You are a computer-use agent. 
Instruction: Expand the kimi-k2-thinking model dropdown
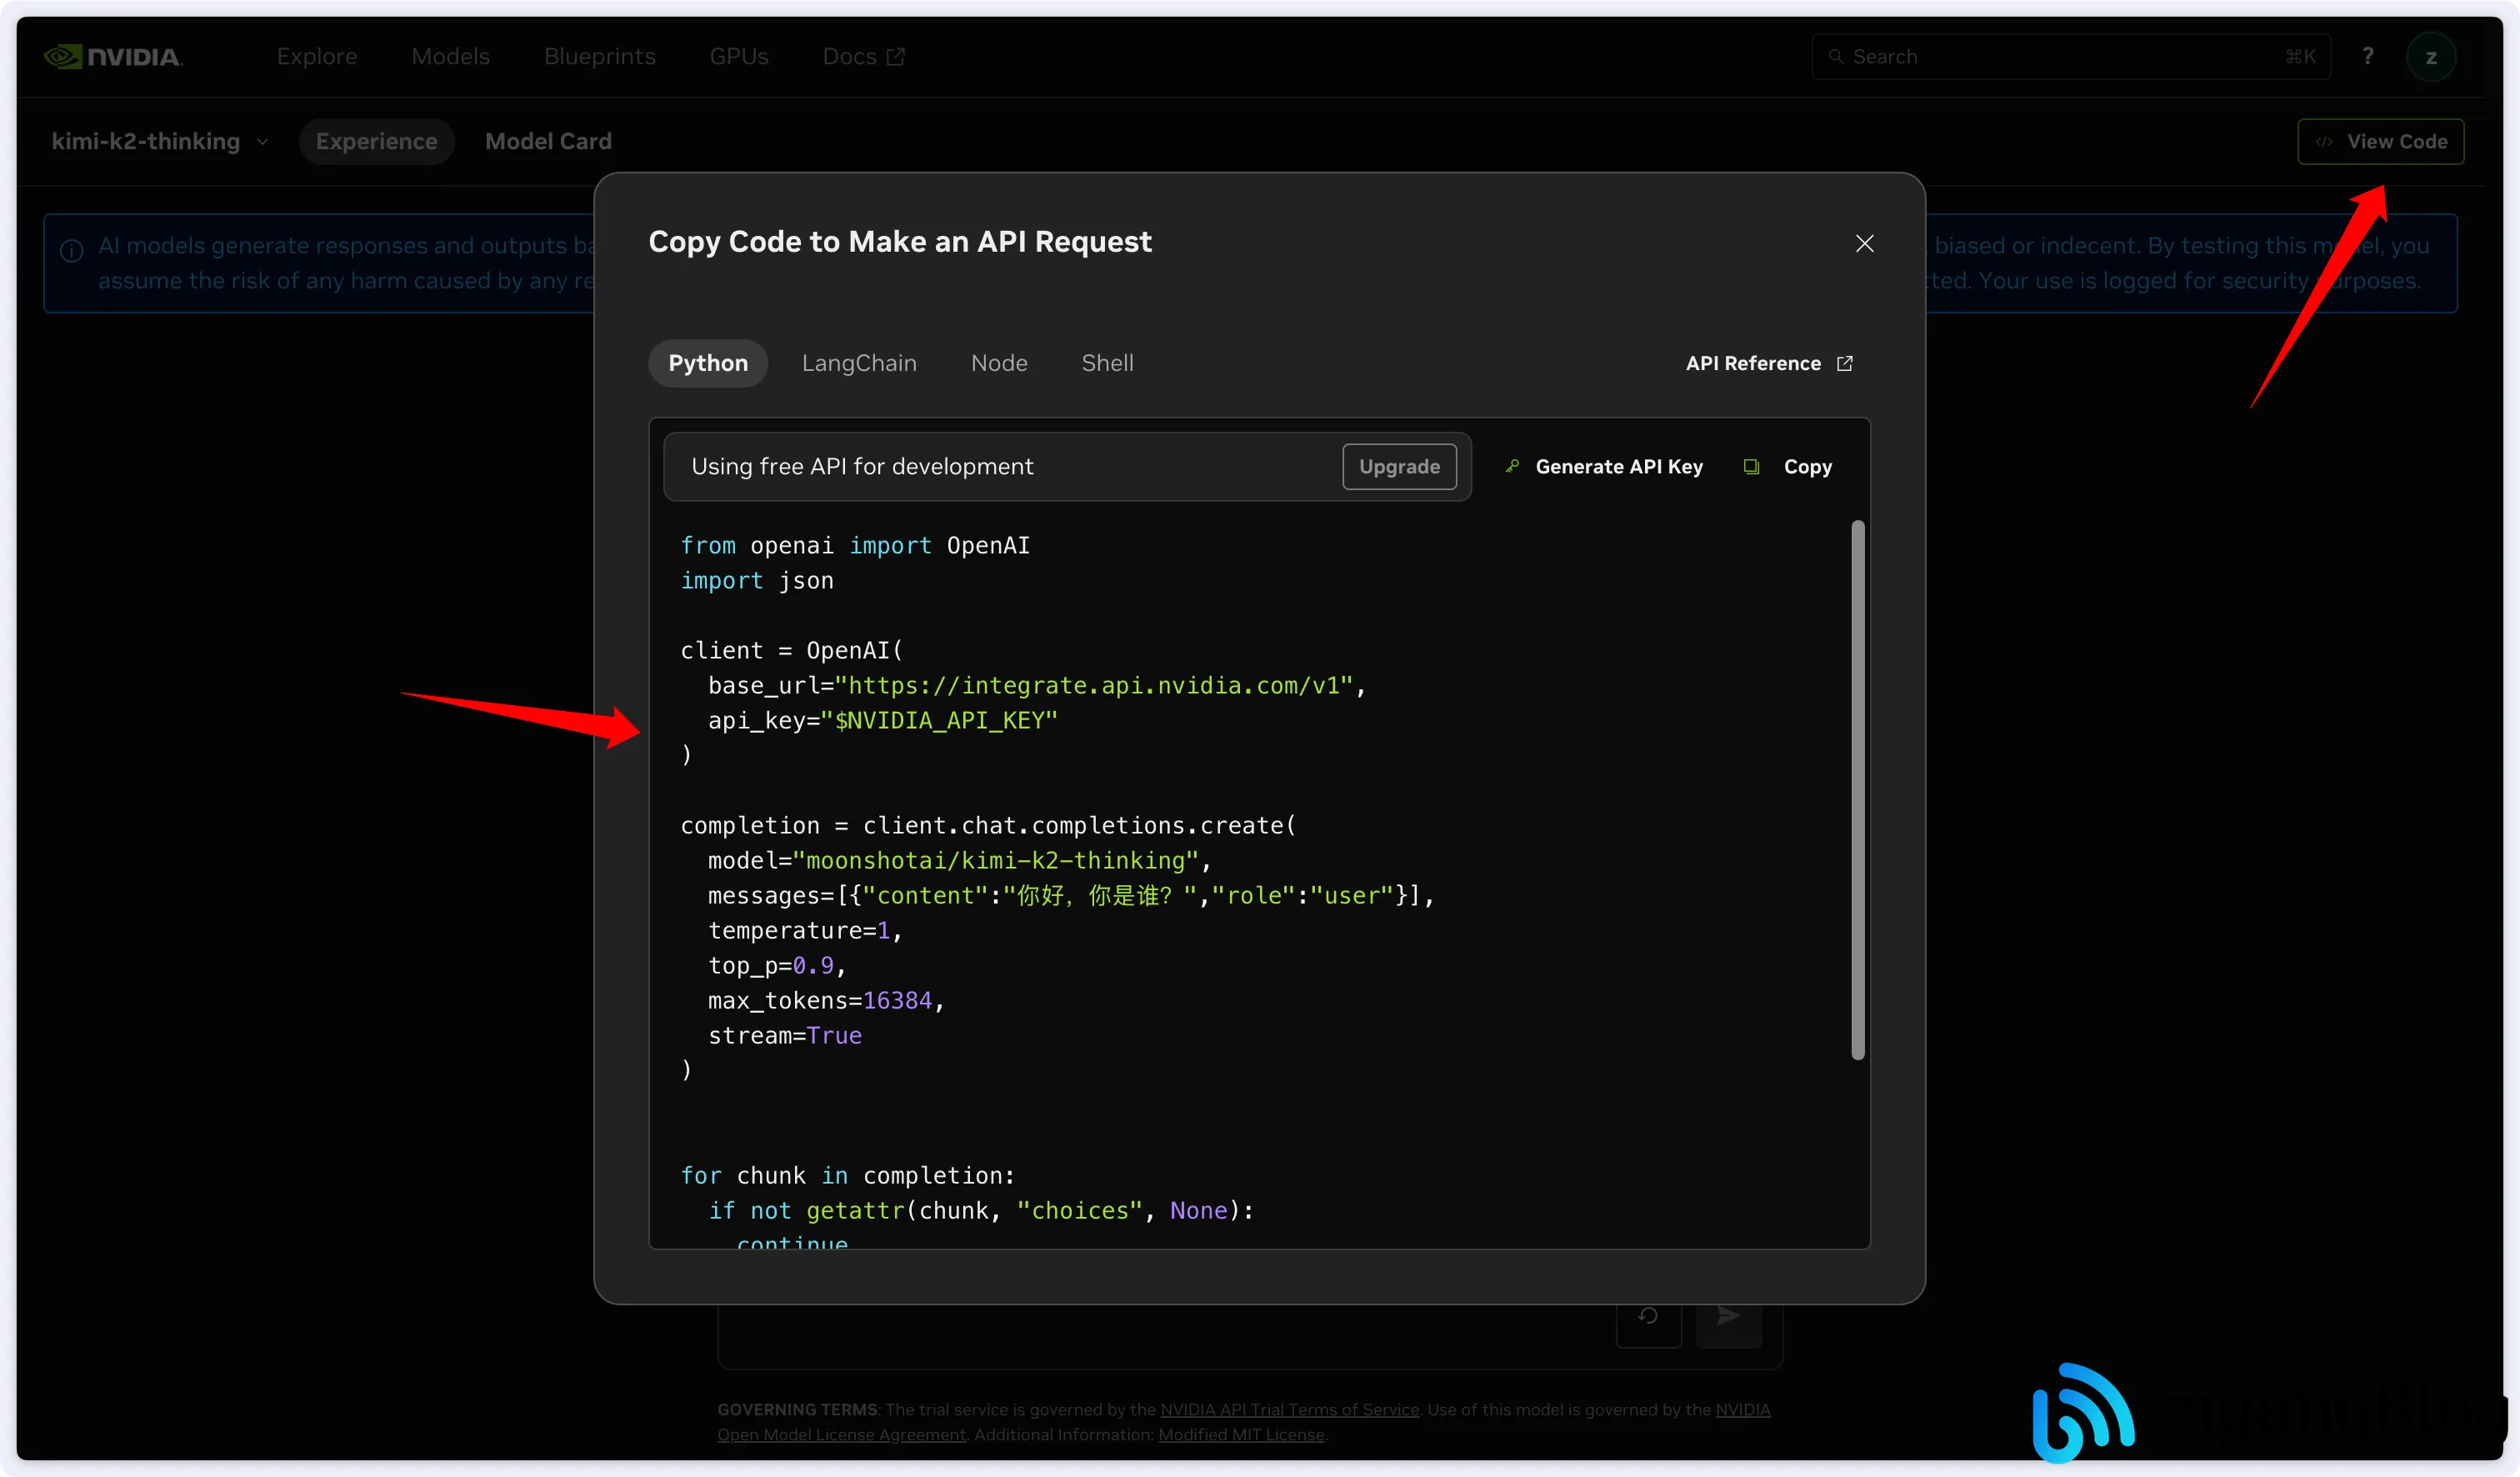click(160, 142)
